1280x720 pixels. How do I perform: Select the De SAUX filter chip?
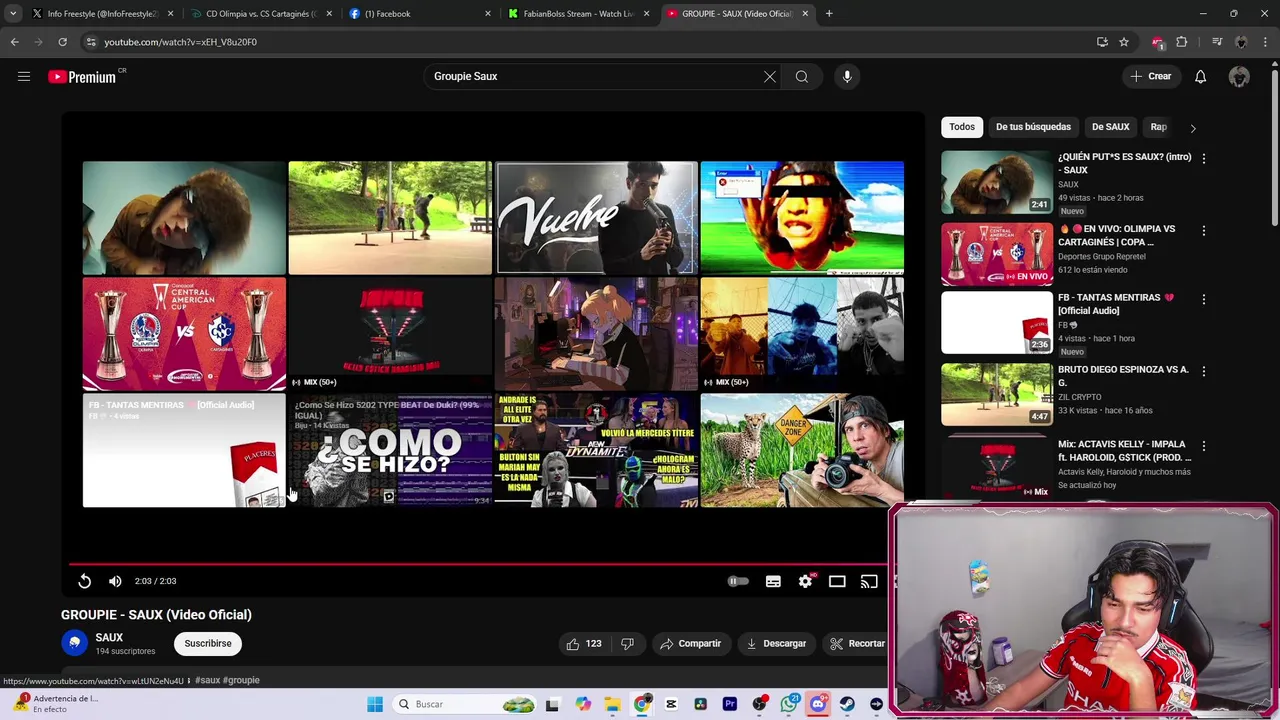point(1110,127)
